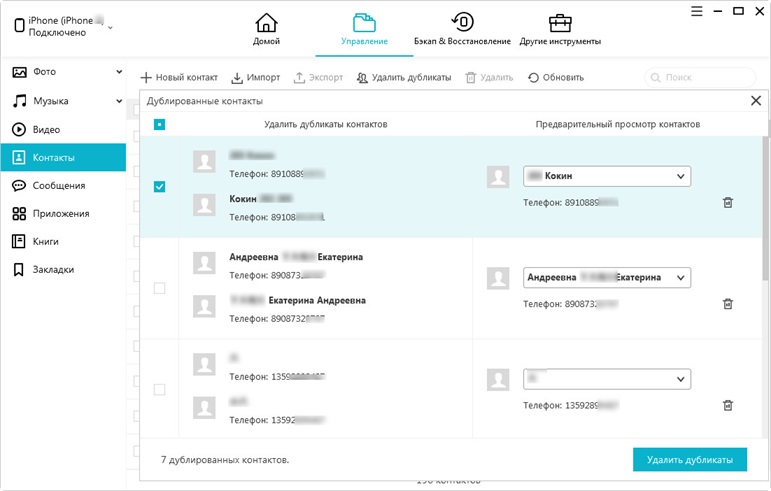
Task: Click the avatar beside bold name Кокин in list
Action: click(x=204, y=204)
